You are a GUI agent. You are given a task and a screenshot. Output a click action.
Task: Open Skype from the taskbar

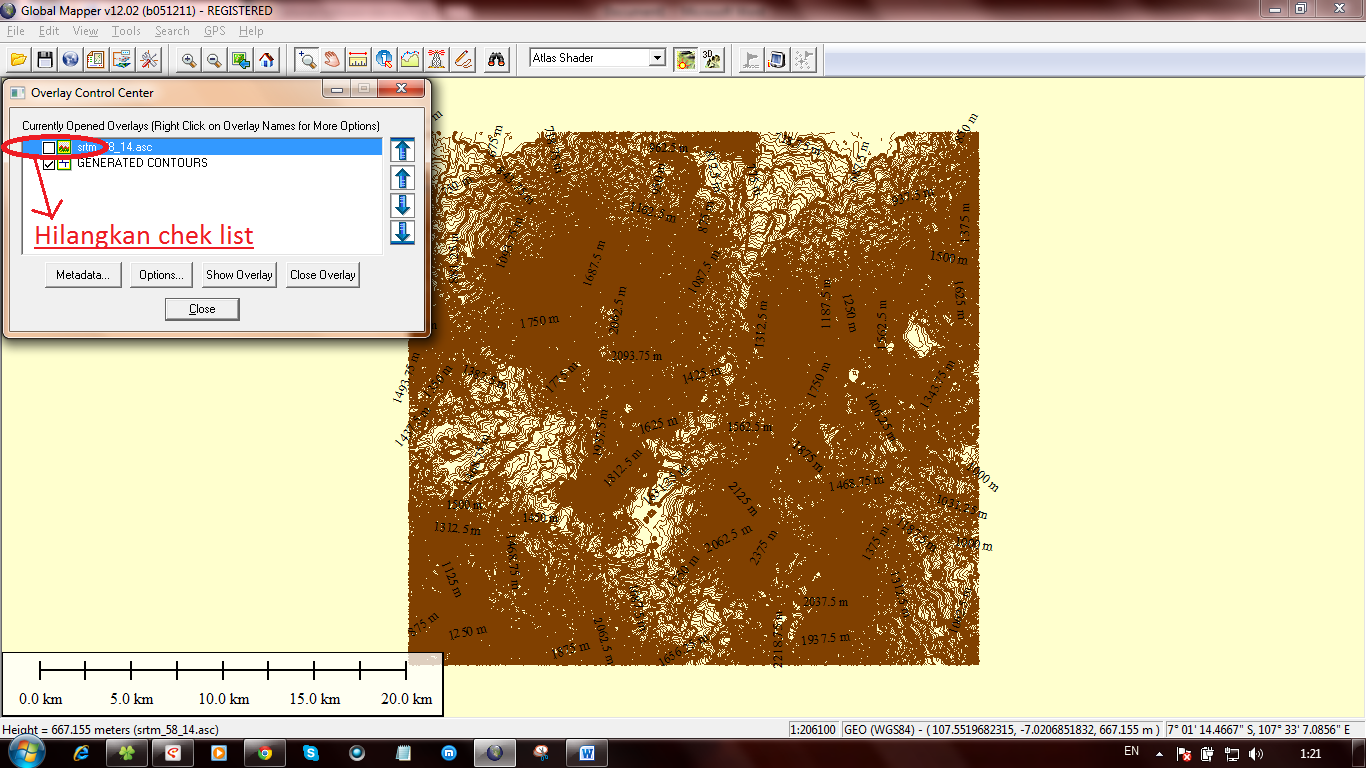click(x=311, y=753)
